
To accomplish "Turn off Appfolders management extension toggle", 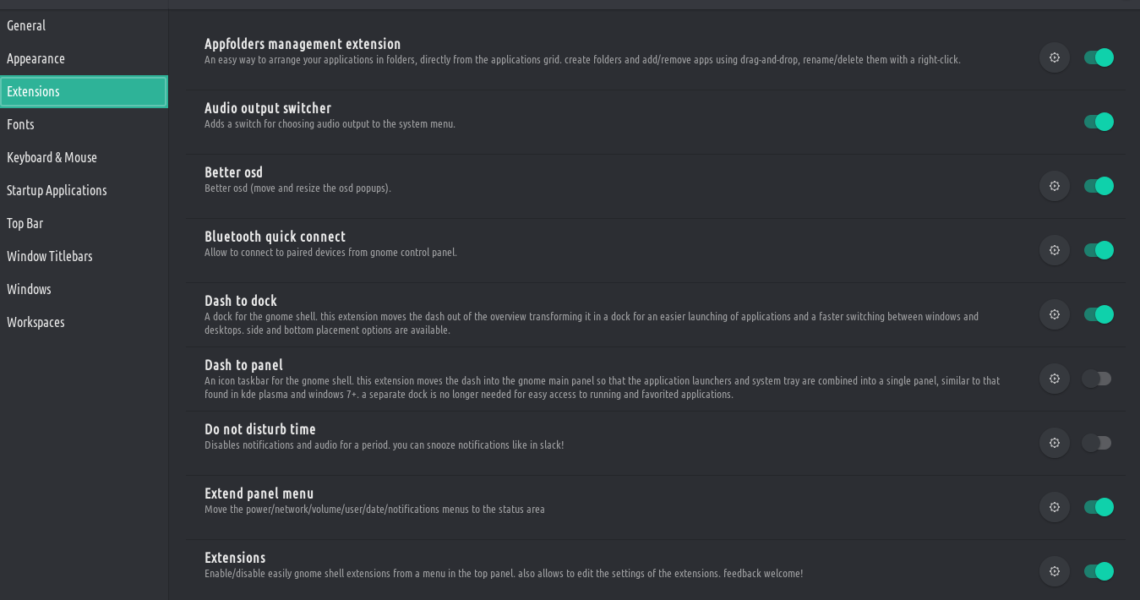I will 1098,58.
